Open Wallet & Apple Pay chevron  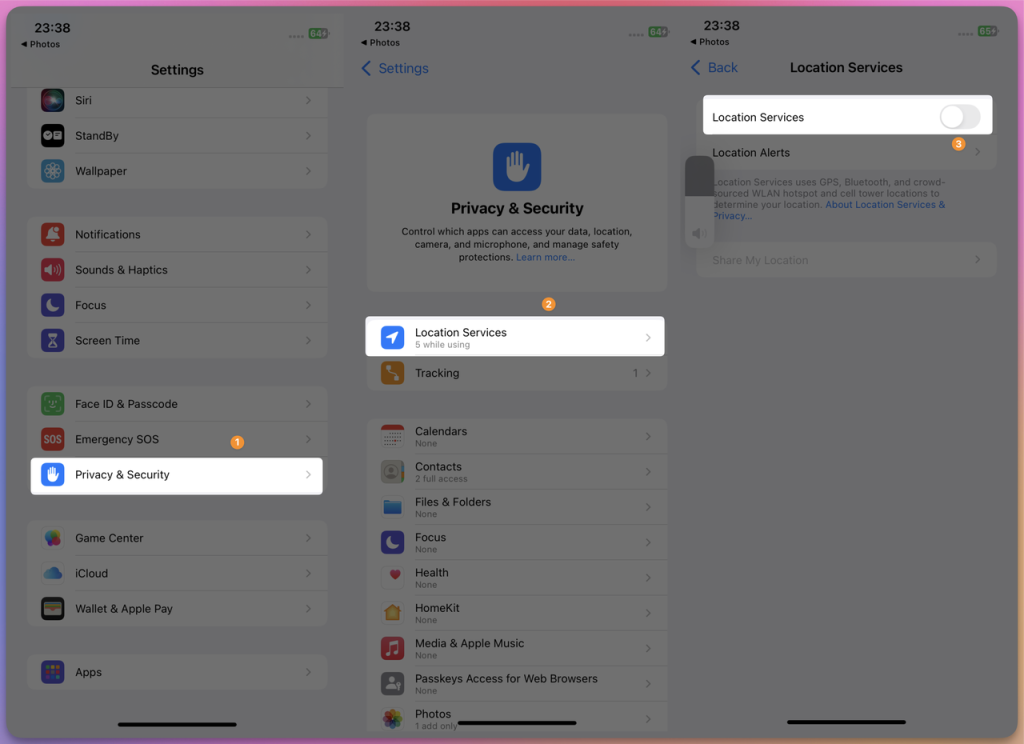coord(308,609)
